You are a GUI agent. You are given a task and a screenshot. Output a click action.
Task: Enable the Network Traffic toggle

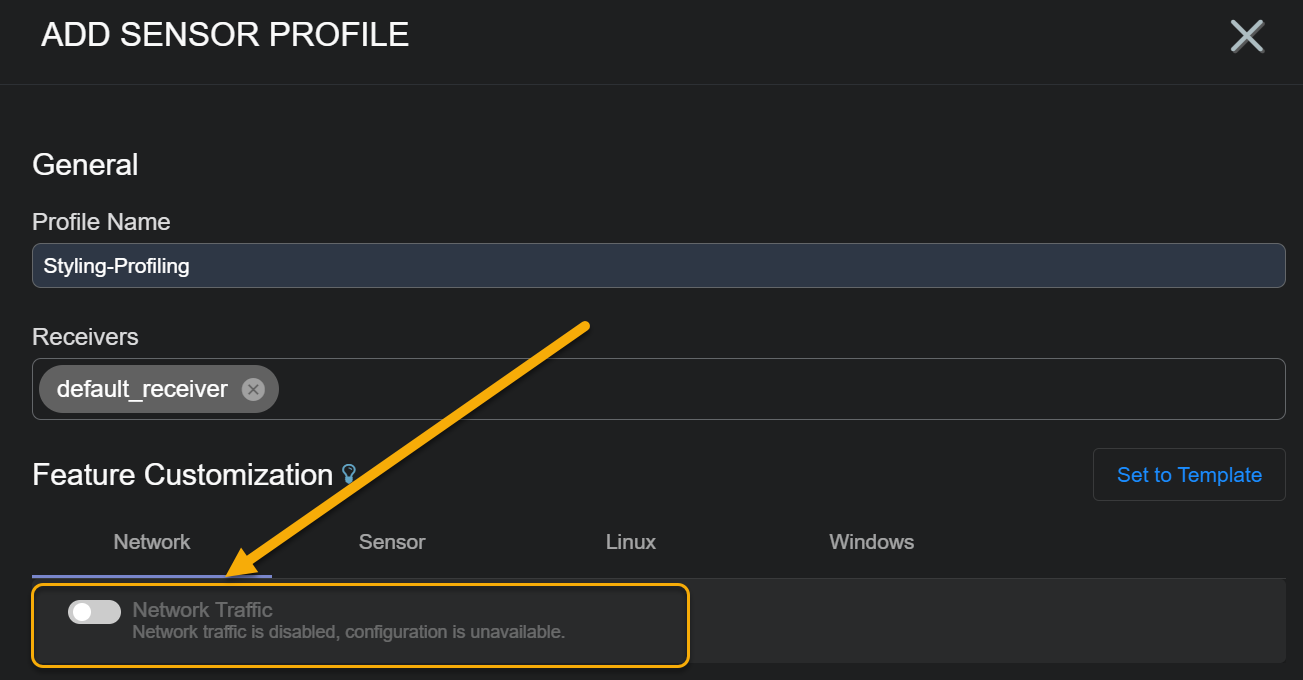(94, 612)
